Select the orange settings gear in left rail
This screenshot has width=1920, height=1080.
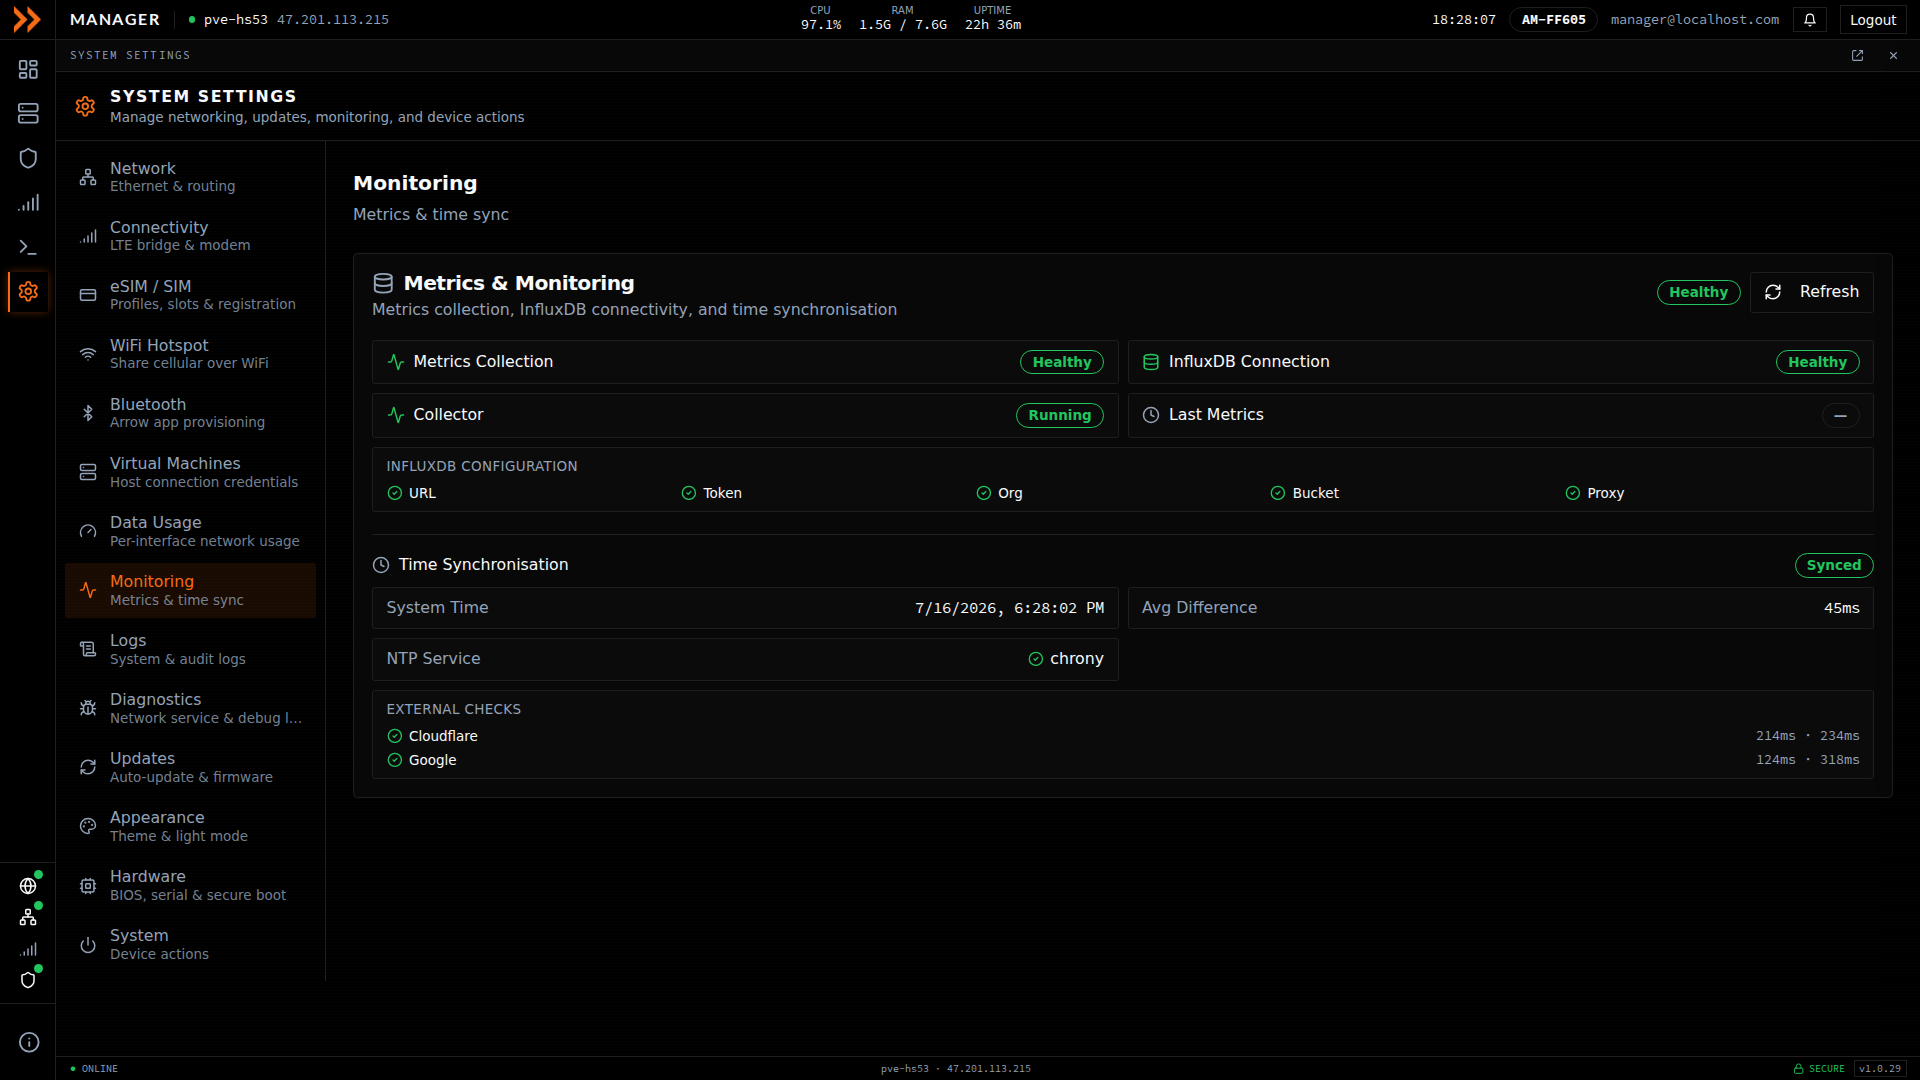[x=28, y=291]
